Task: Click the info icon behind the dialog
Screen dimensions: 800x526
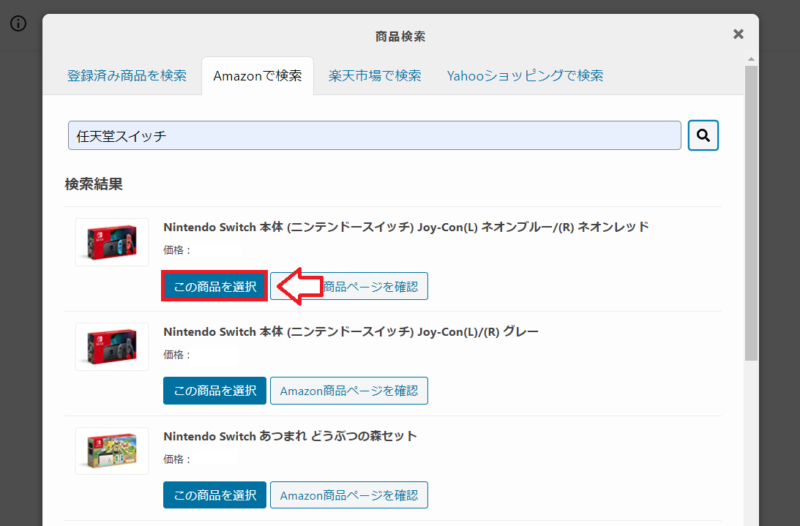Action: click(18, 23)
